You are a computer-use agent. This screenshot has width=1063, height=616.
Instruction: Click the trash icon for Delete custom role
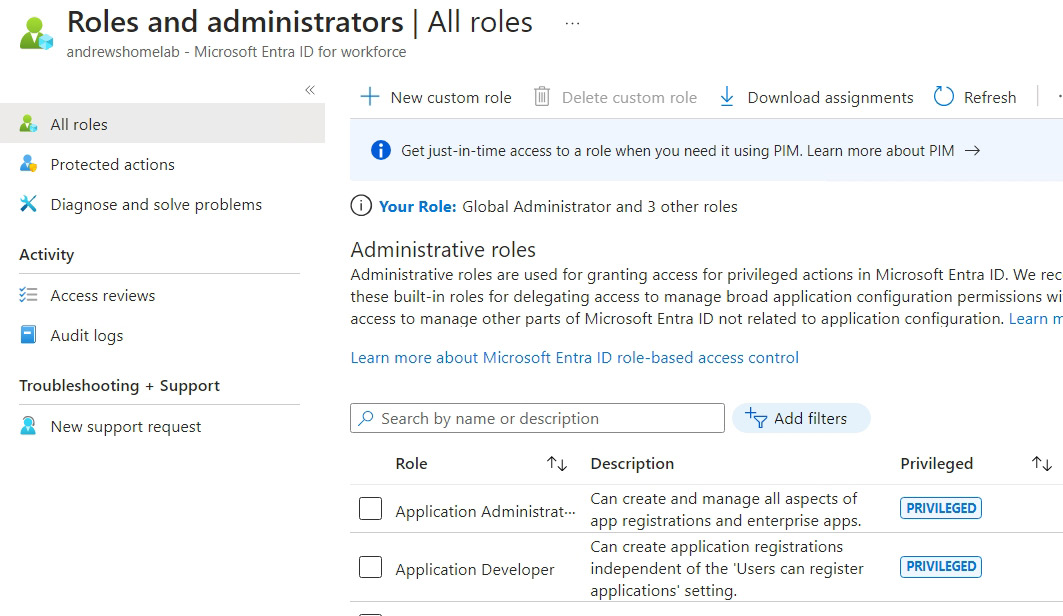pos(541,97)
